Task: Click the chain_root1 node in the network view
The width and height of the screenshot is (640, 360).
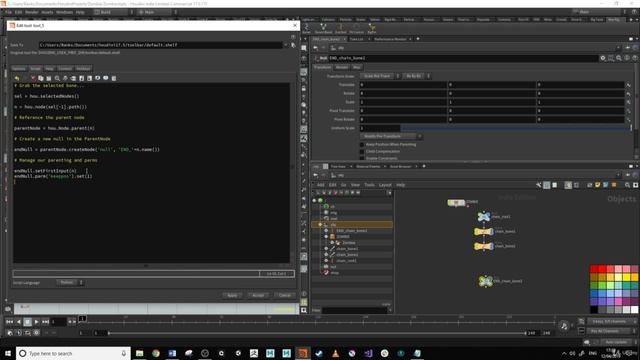Action: coord(484,216)
